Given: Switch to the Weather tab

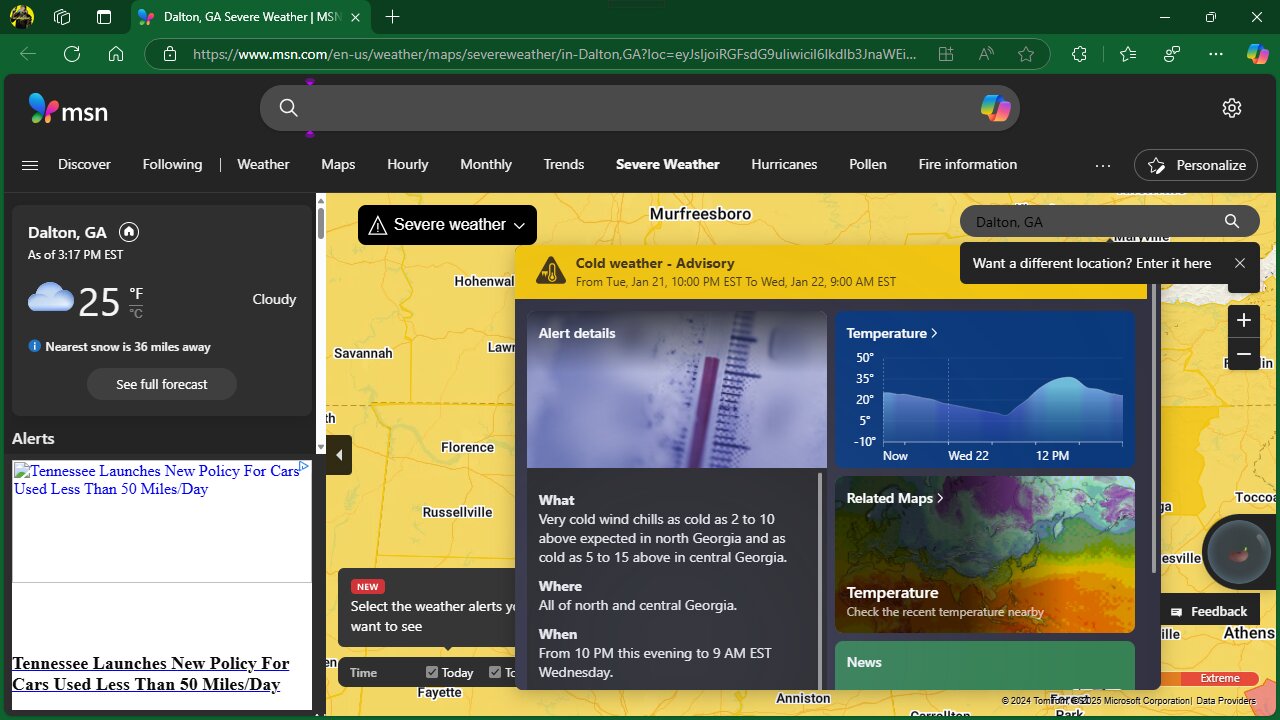Looking at the screenshot, I should click(263, 165).
